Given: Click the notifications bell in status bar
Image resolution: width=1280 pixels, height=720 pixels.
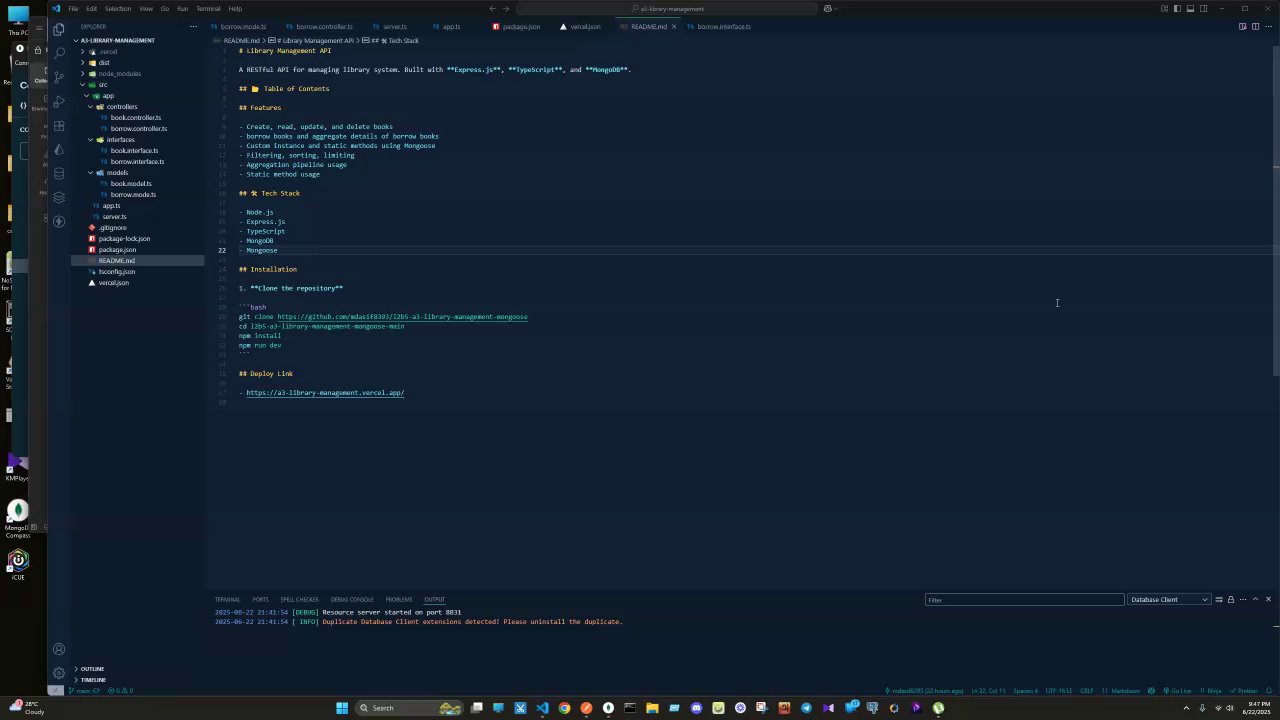Looking at the screenshot, I should (1269, 691).
